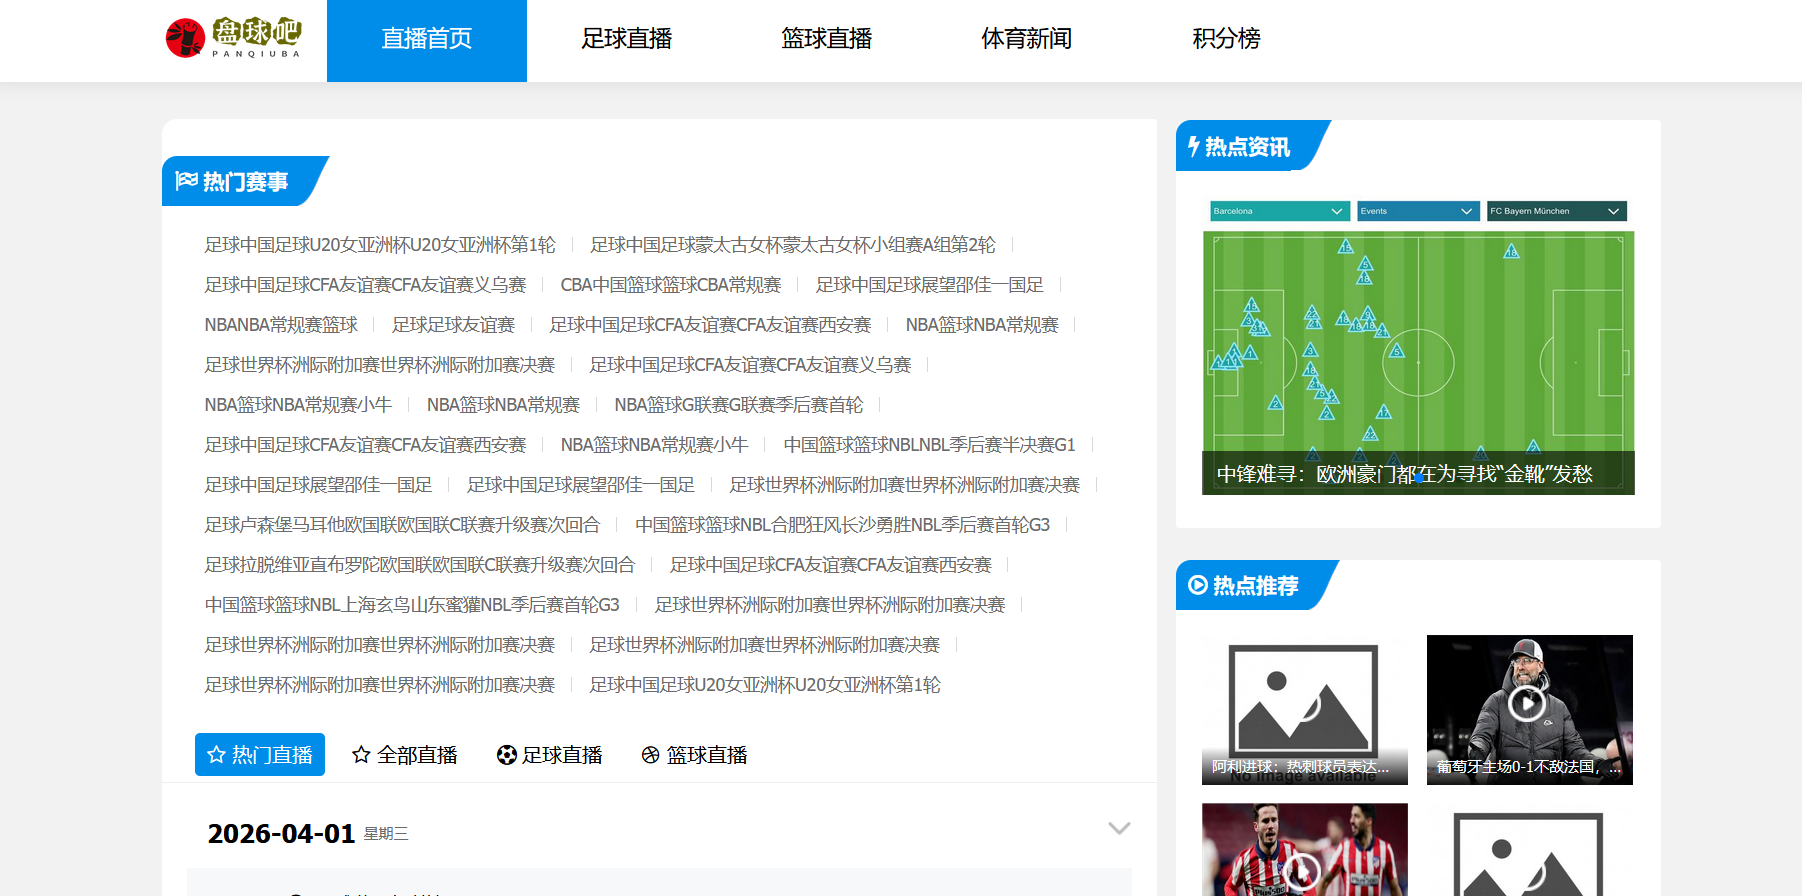The width and height of the screenshot is (1802, 896).
Task: Open 足球足球友谊赛 link
Action: pos(453,325)
